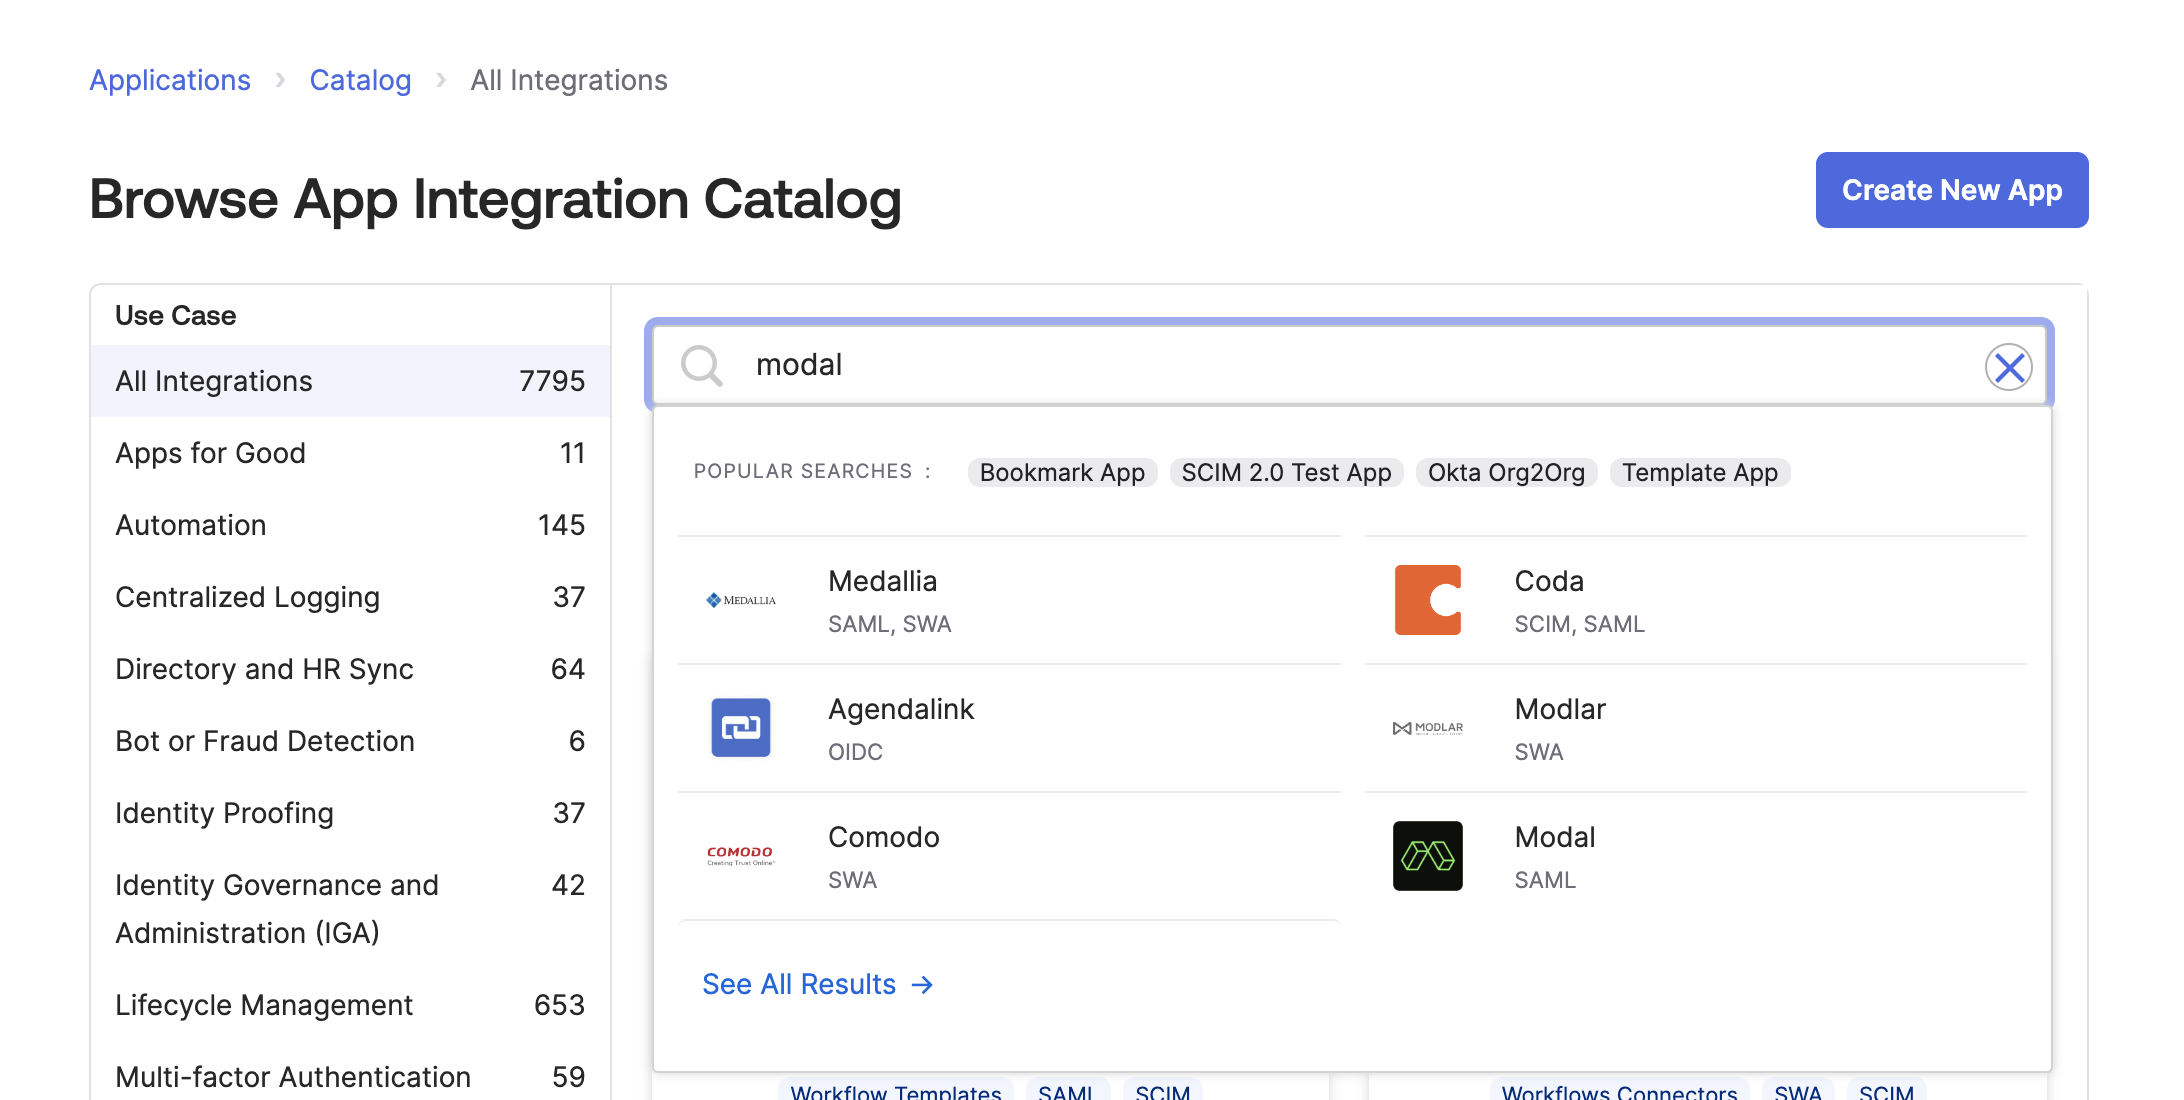Select Bookmark App popular search
This screenshot has width=2184, height=1100.
pyautogui.click(x=1062, y=472)
